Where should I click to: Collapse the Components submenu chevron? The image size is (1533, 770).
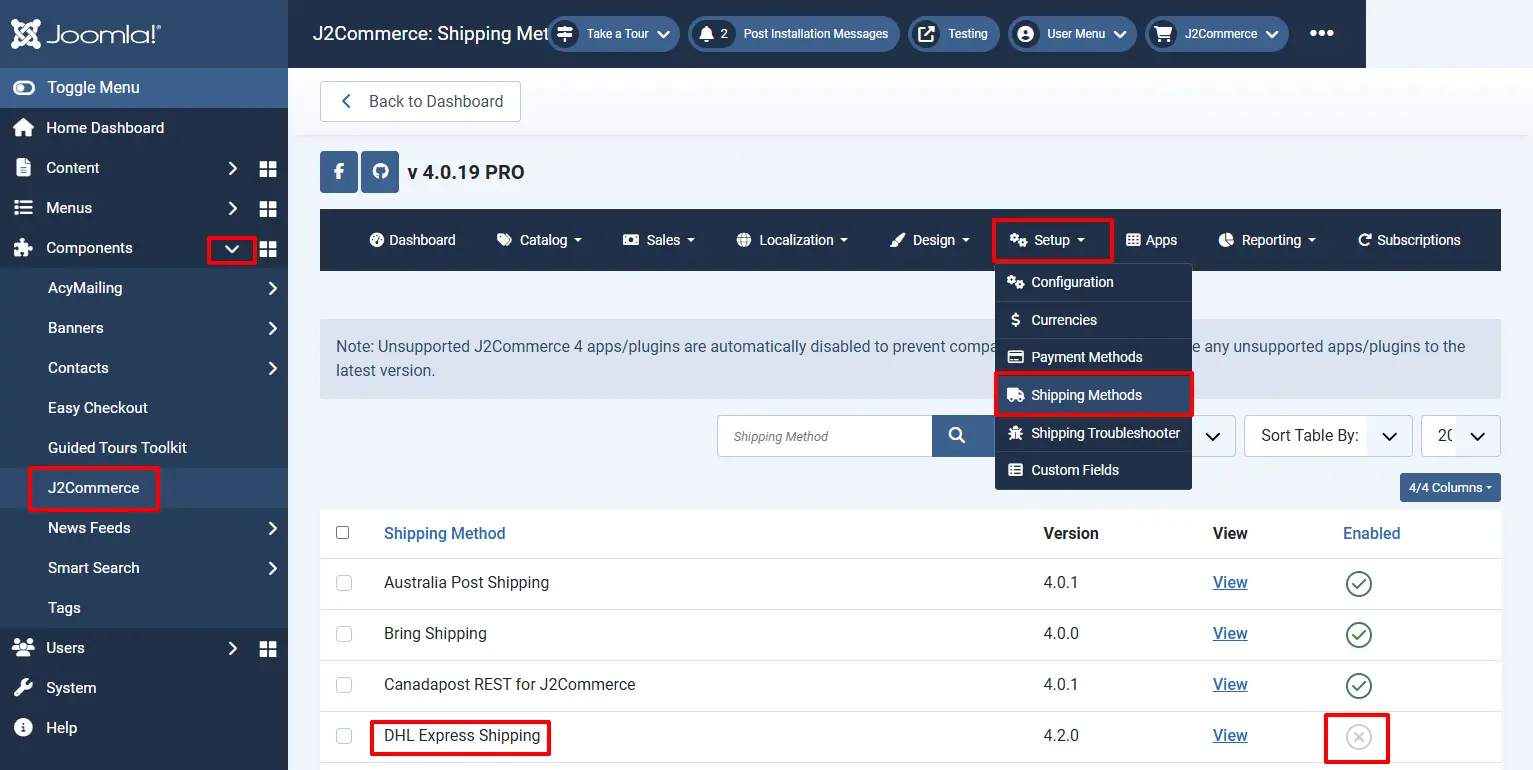point(232,250)
